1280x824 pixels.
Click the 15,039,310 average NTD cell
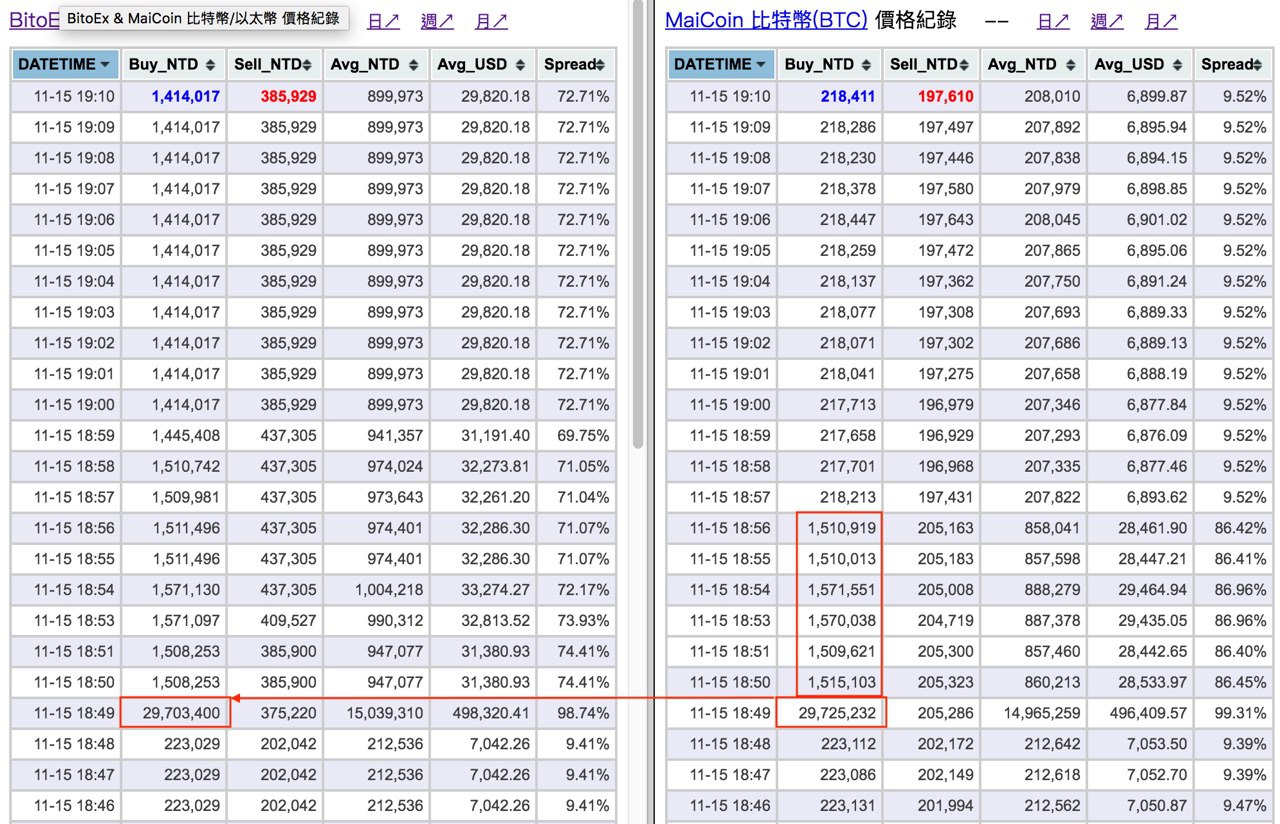(x=375, y=713)
